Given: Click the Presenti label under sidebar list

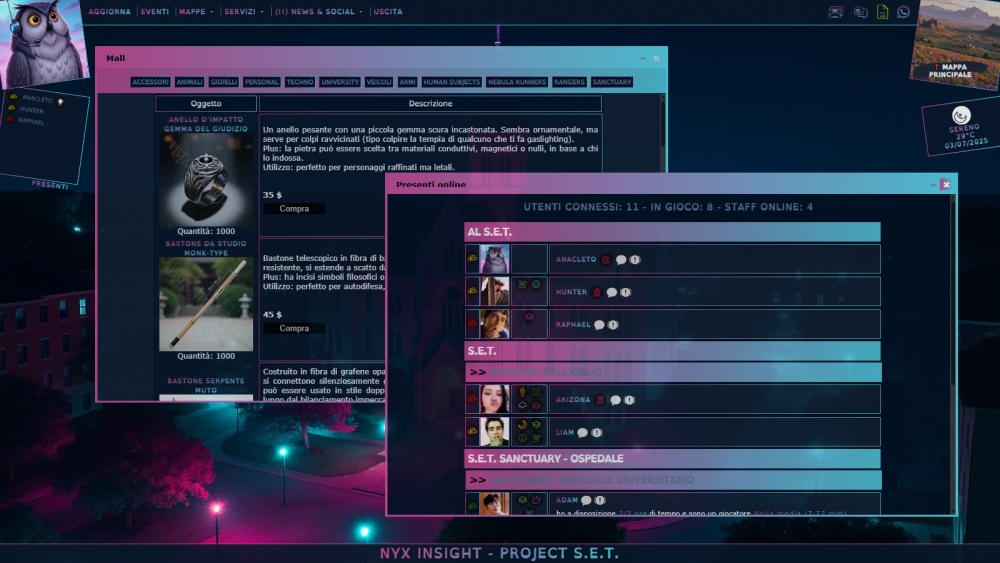Looking at the screenshot, I should click(50, 185).
